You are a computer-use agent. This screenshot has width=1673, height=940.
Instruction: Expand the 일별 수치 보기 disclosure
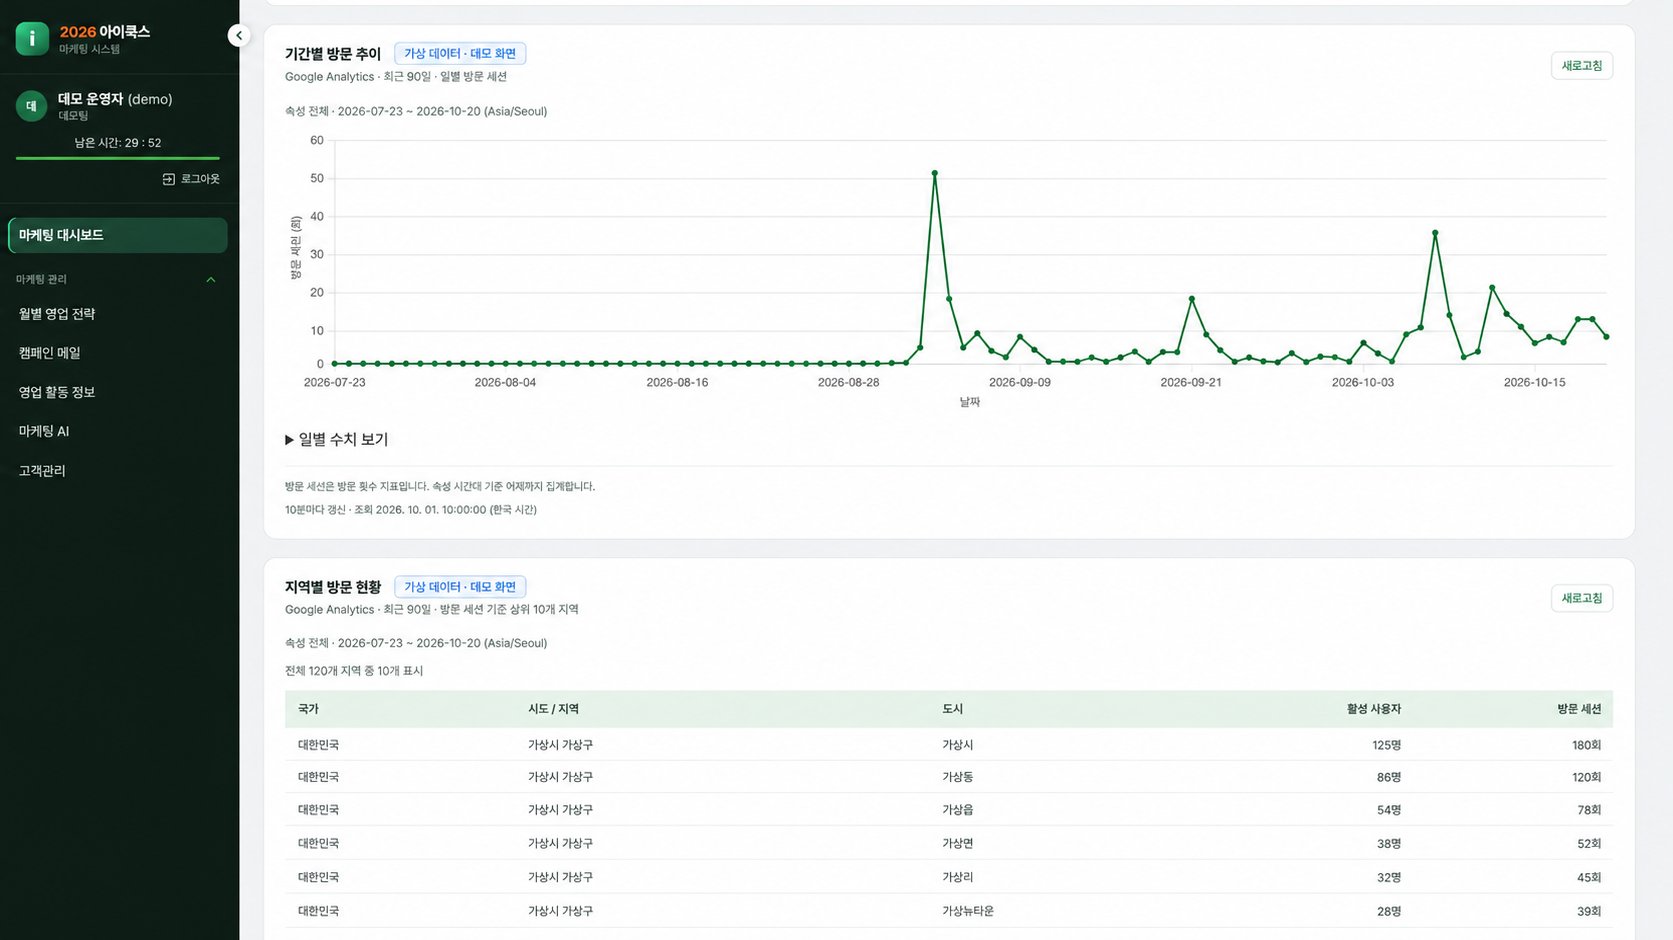click(336, 439)
